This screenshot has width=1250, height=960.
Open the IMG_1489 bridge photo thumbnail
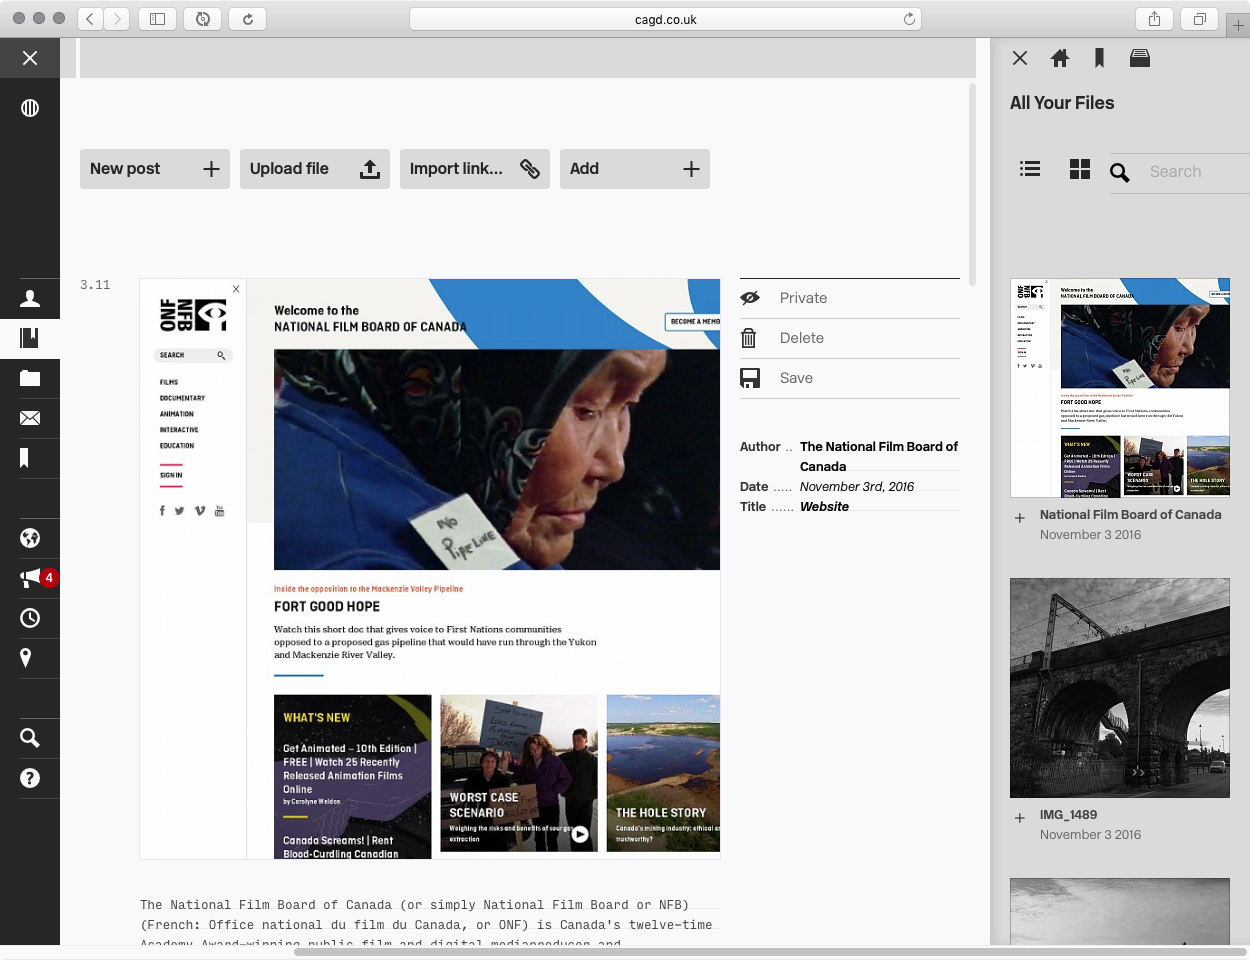pyautogui.click(x=1120, y=688)
